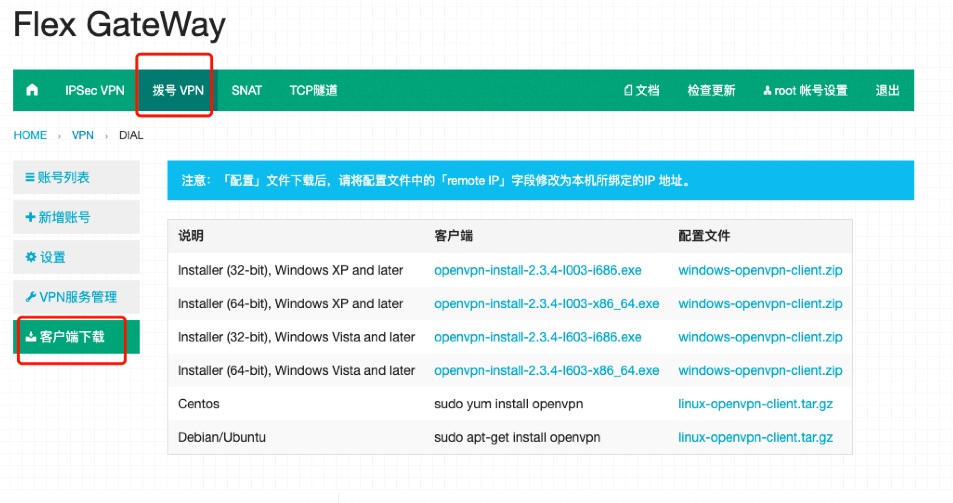
Task: Open 设置 in the sidebar
Action: point(77,257)
